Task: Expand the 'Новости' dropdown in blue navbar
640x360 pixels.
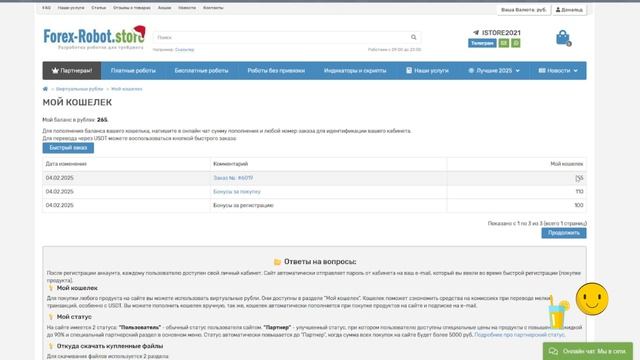Action: point(558,71)
